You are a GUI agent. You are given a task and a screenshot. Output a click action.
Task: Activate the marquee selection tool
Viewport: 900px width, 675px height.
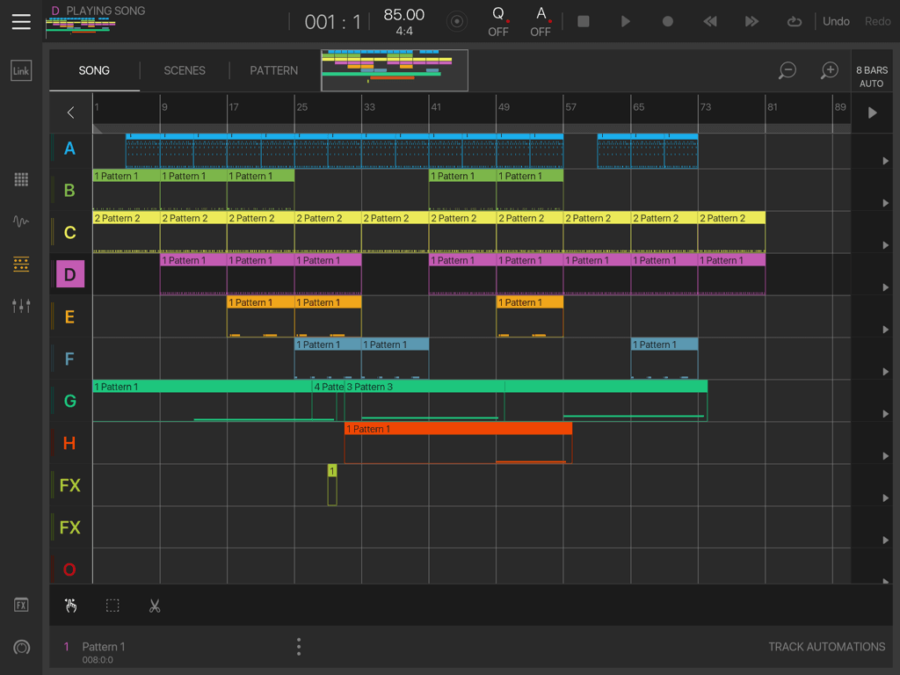(x=112, y=605)
